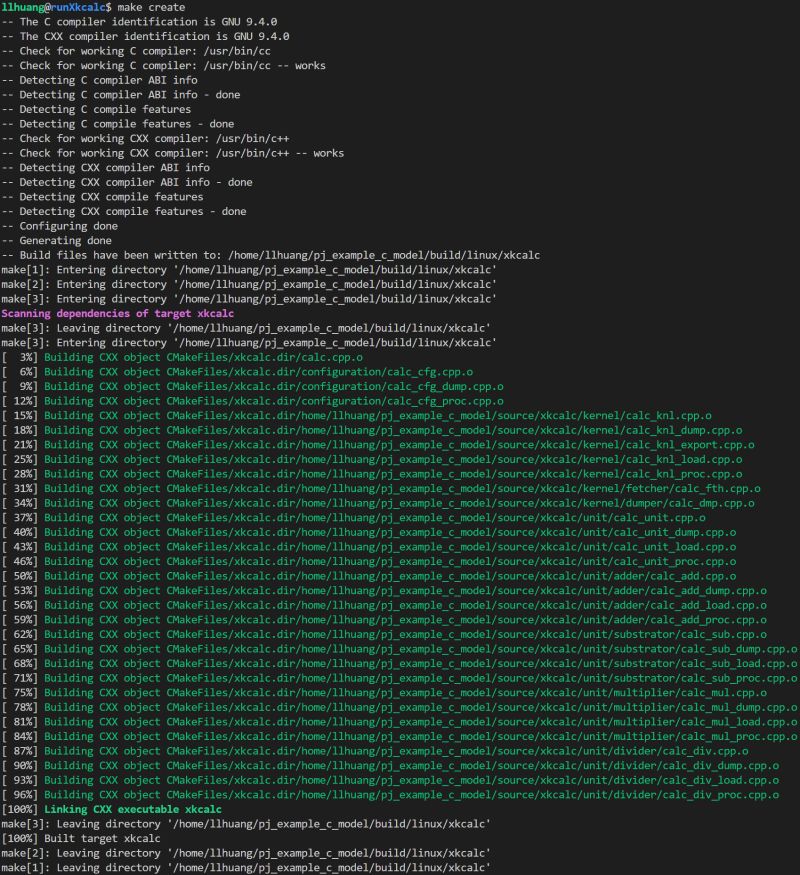800x875 pixels.
Task: Click the line 'The C compiler identification is GNU 9.4.0'
Action: click(x=139, y=22)
